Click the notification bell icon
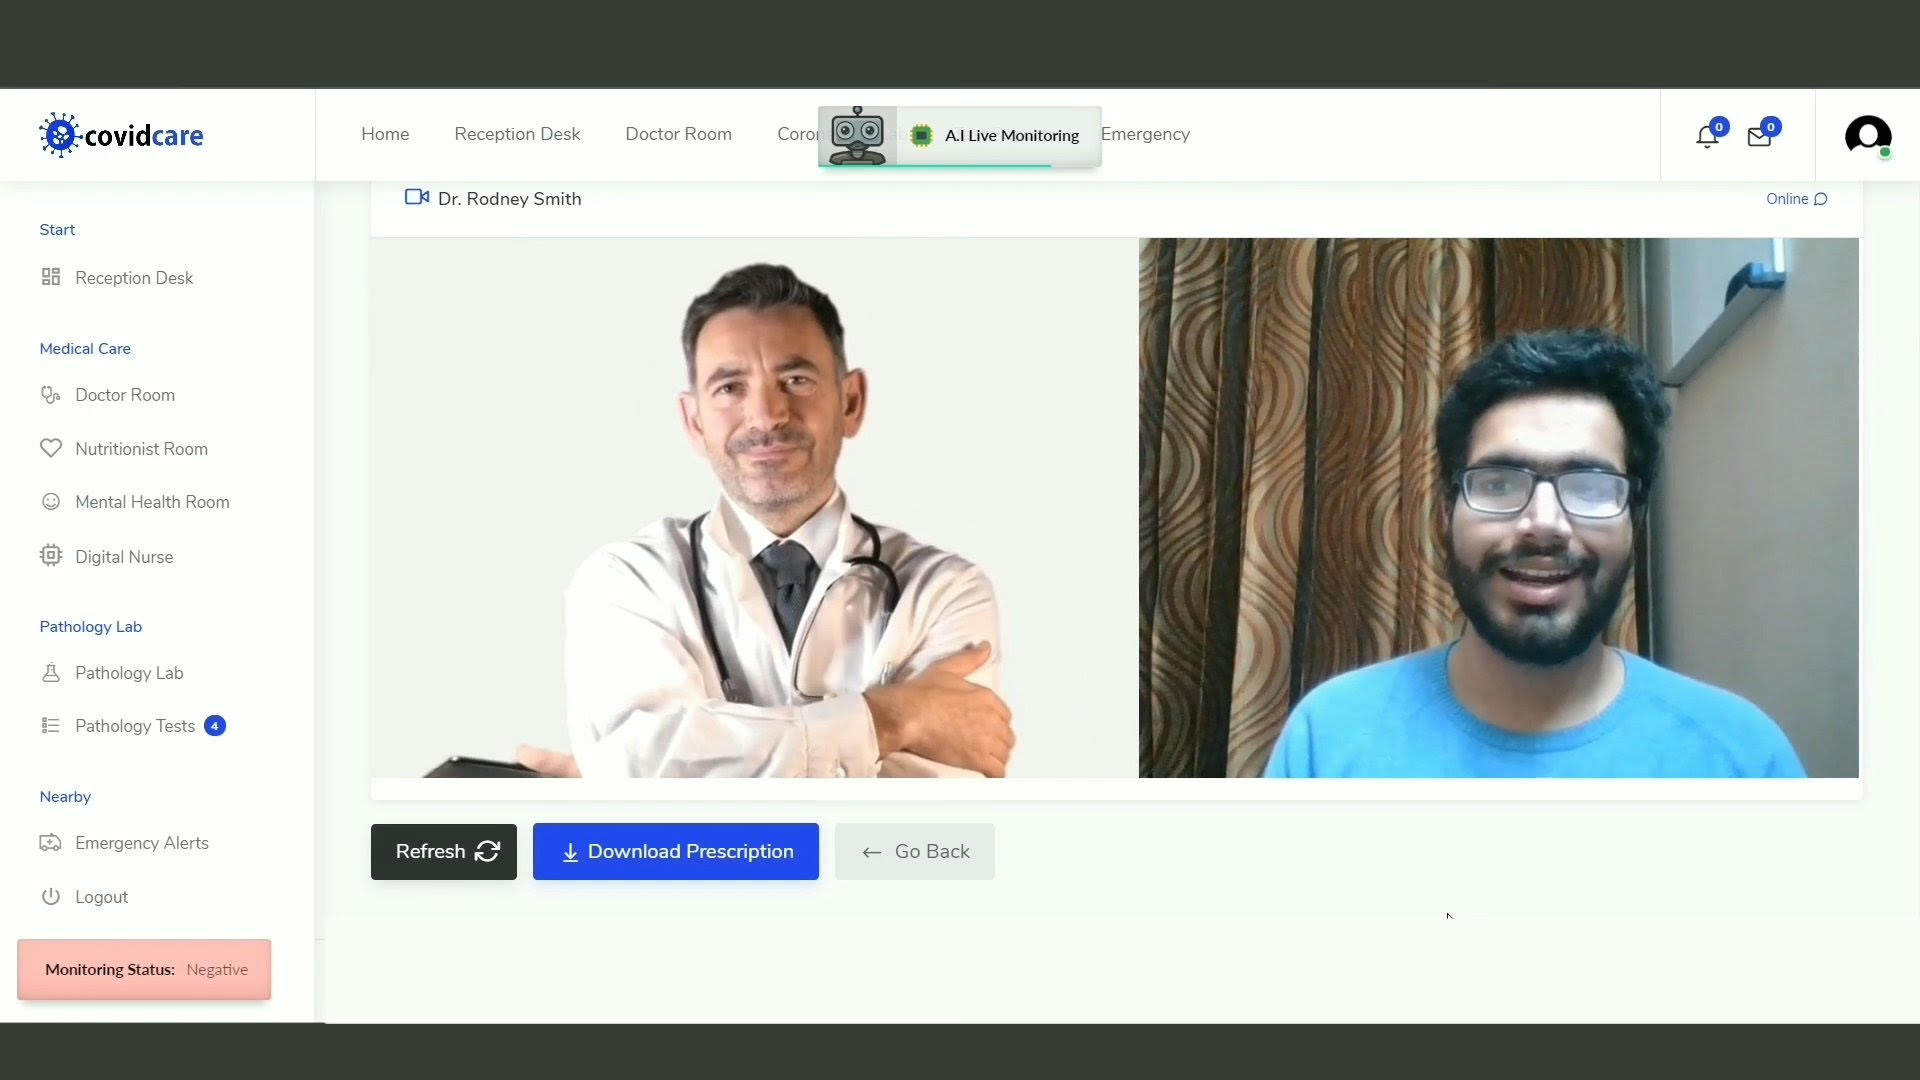1920x1080 pixels. pyautogui.click(x=1707, y=137)
